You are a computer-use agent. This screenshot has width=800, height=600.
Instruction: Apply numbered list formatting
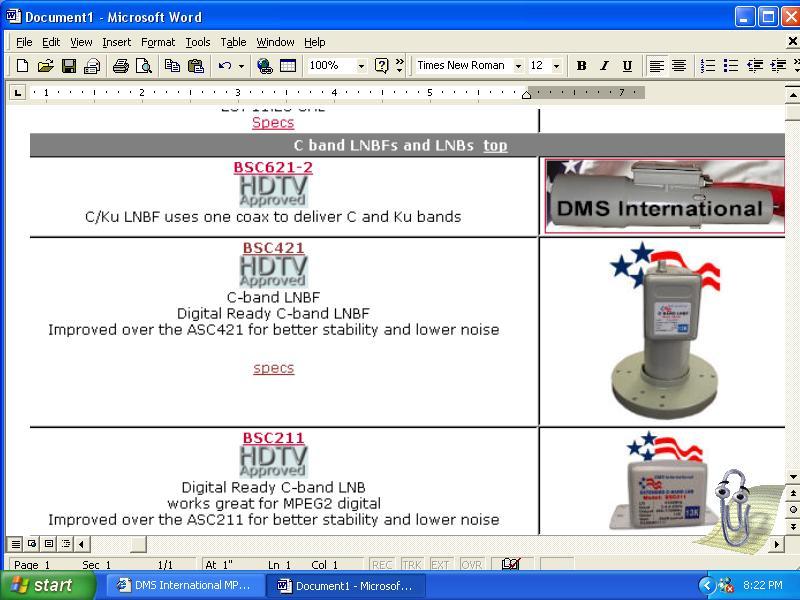pyautogui.click(x=708, y=66)
